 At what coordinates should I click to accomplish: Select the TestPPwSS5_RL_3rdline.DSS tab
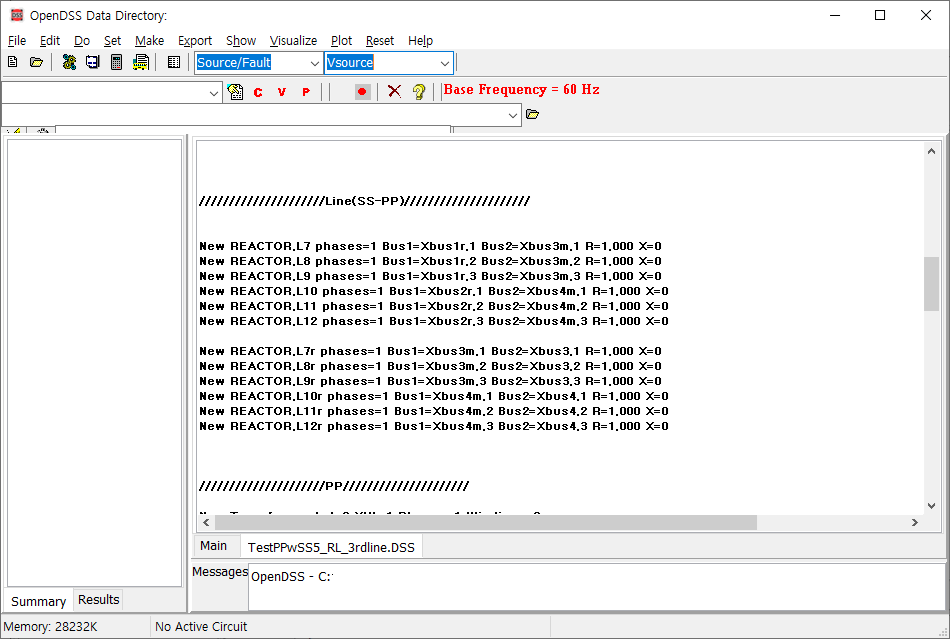tap(331, 547)
